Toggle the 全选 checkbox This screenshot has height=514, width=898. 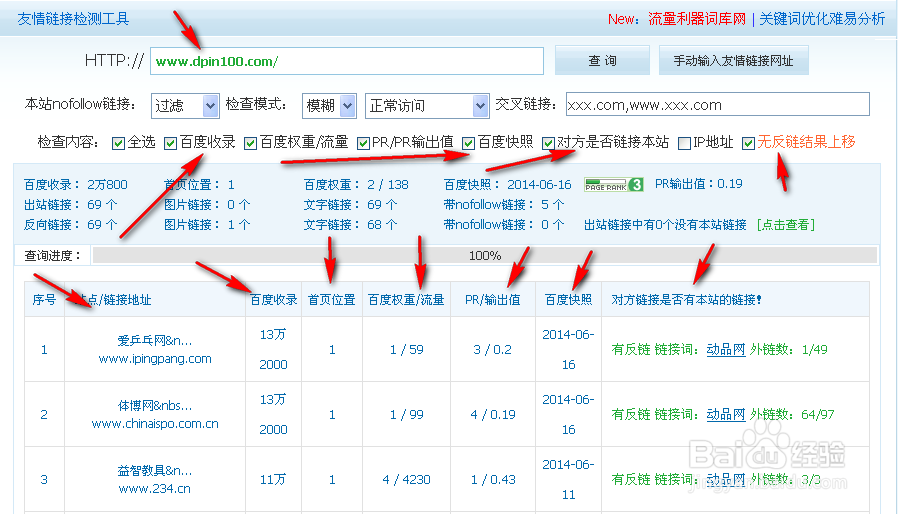click(x=119, y=143)
